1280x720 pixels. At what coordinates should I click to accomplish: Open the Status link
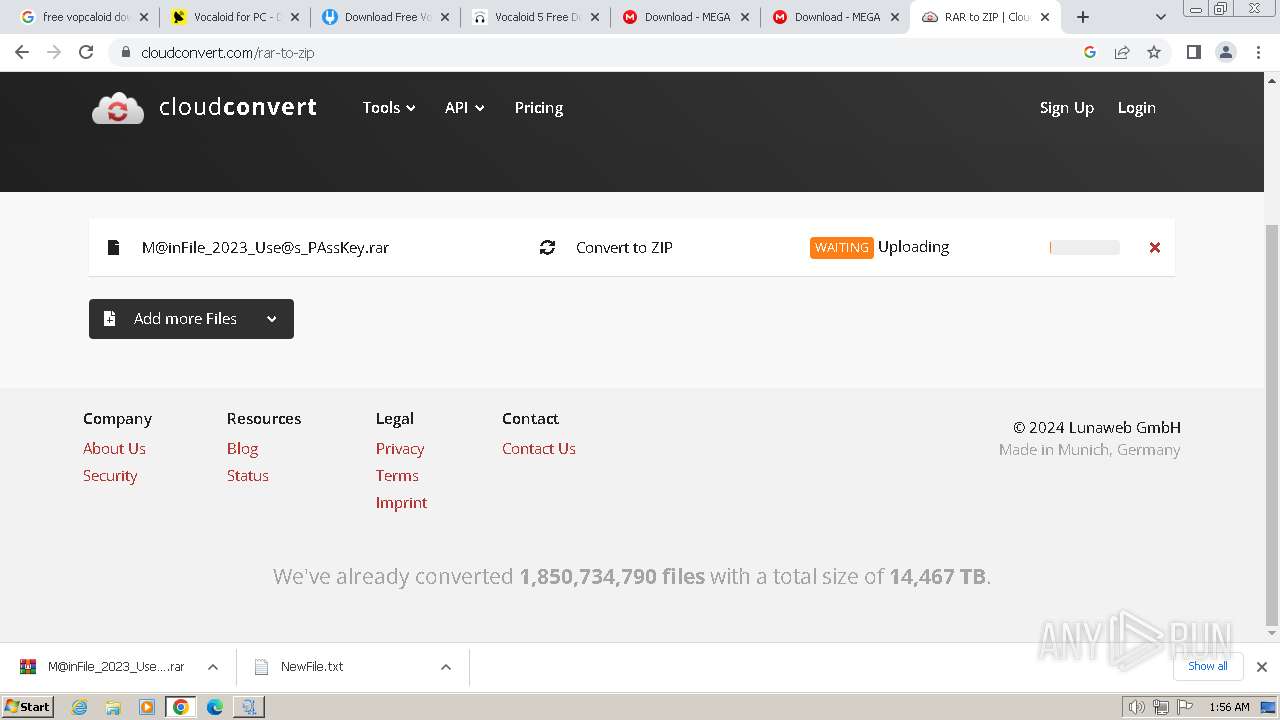[248, 475]
